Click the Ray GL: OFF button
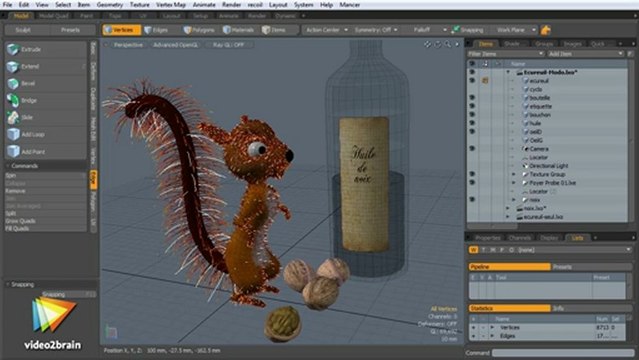The height and width of the screenshot is (360, 639). tap(229, 45)
